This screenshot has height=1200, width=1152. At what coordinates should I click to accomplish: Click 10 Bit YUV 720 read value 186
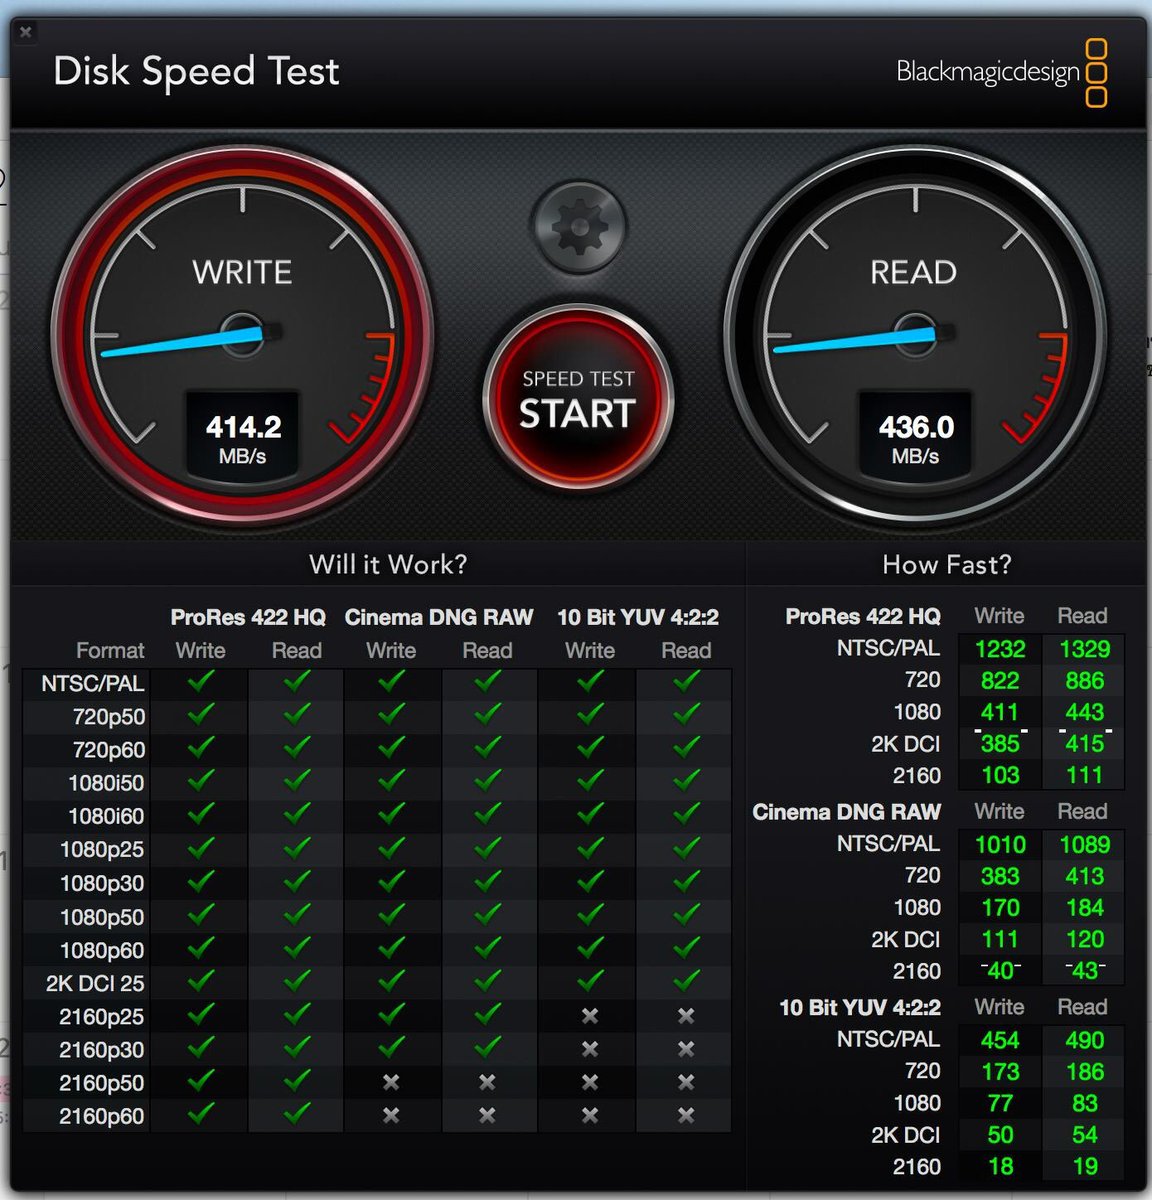(x=1085, y=1072)
